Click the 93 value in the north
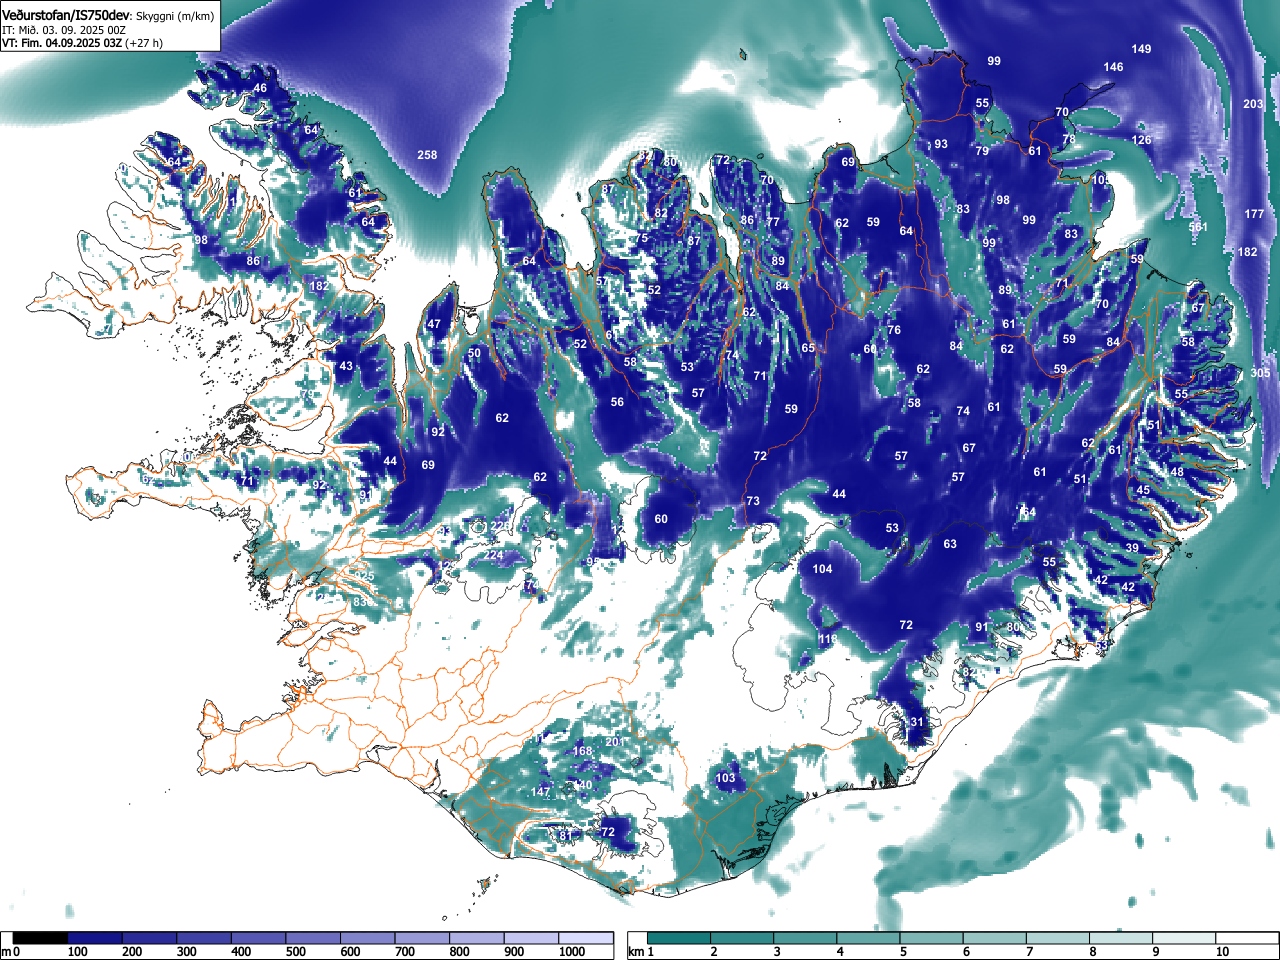This screenshot has width=1280, height=960. point(941,144)
